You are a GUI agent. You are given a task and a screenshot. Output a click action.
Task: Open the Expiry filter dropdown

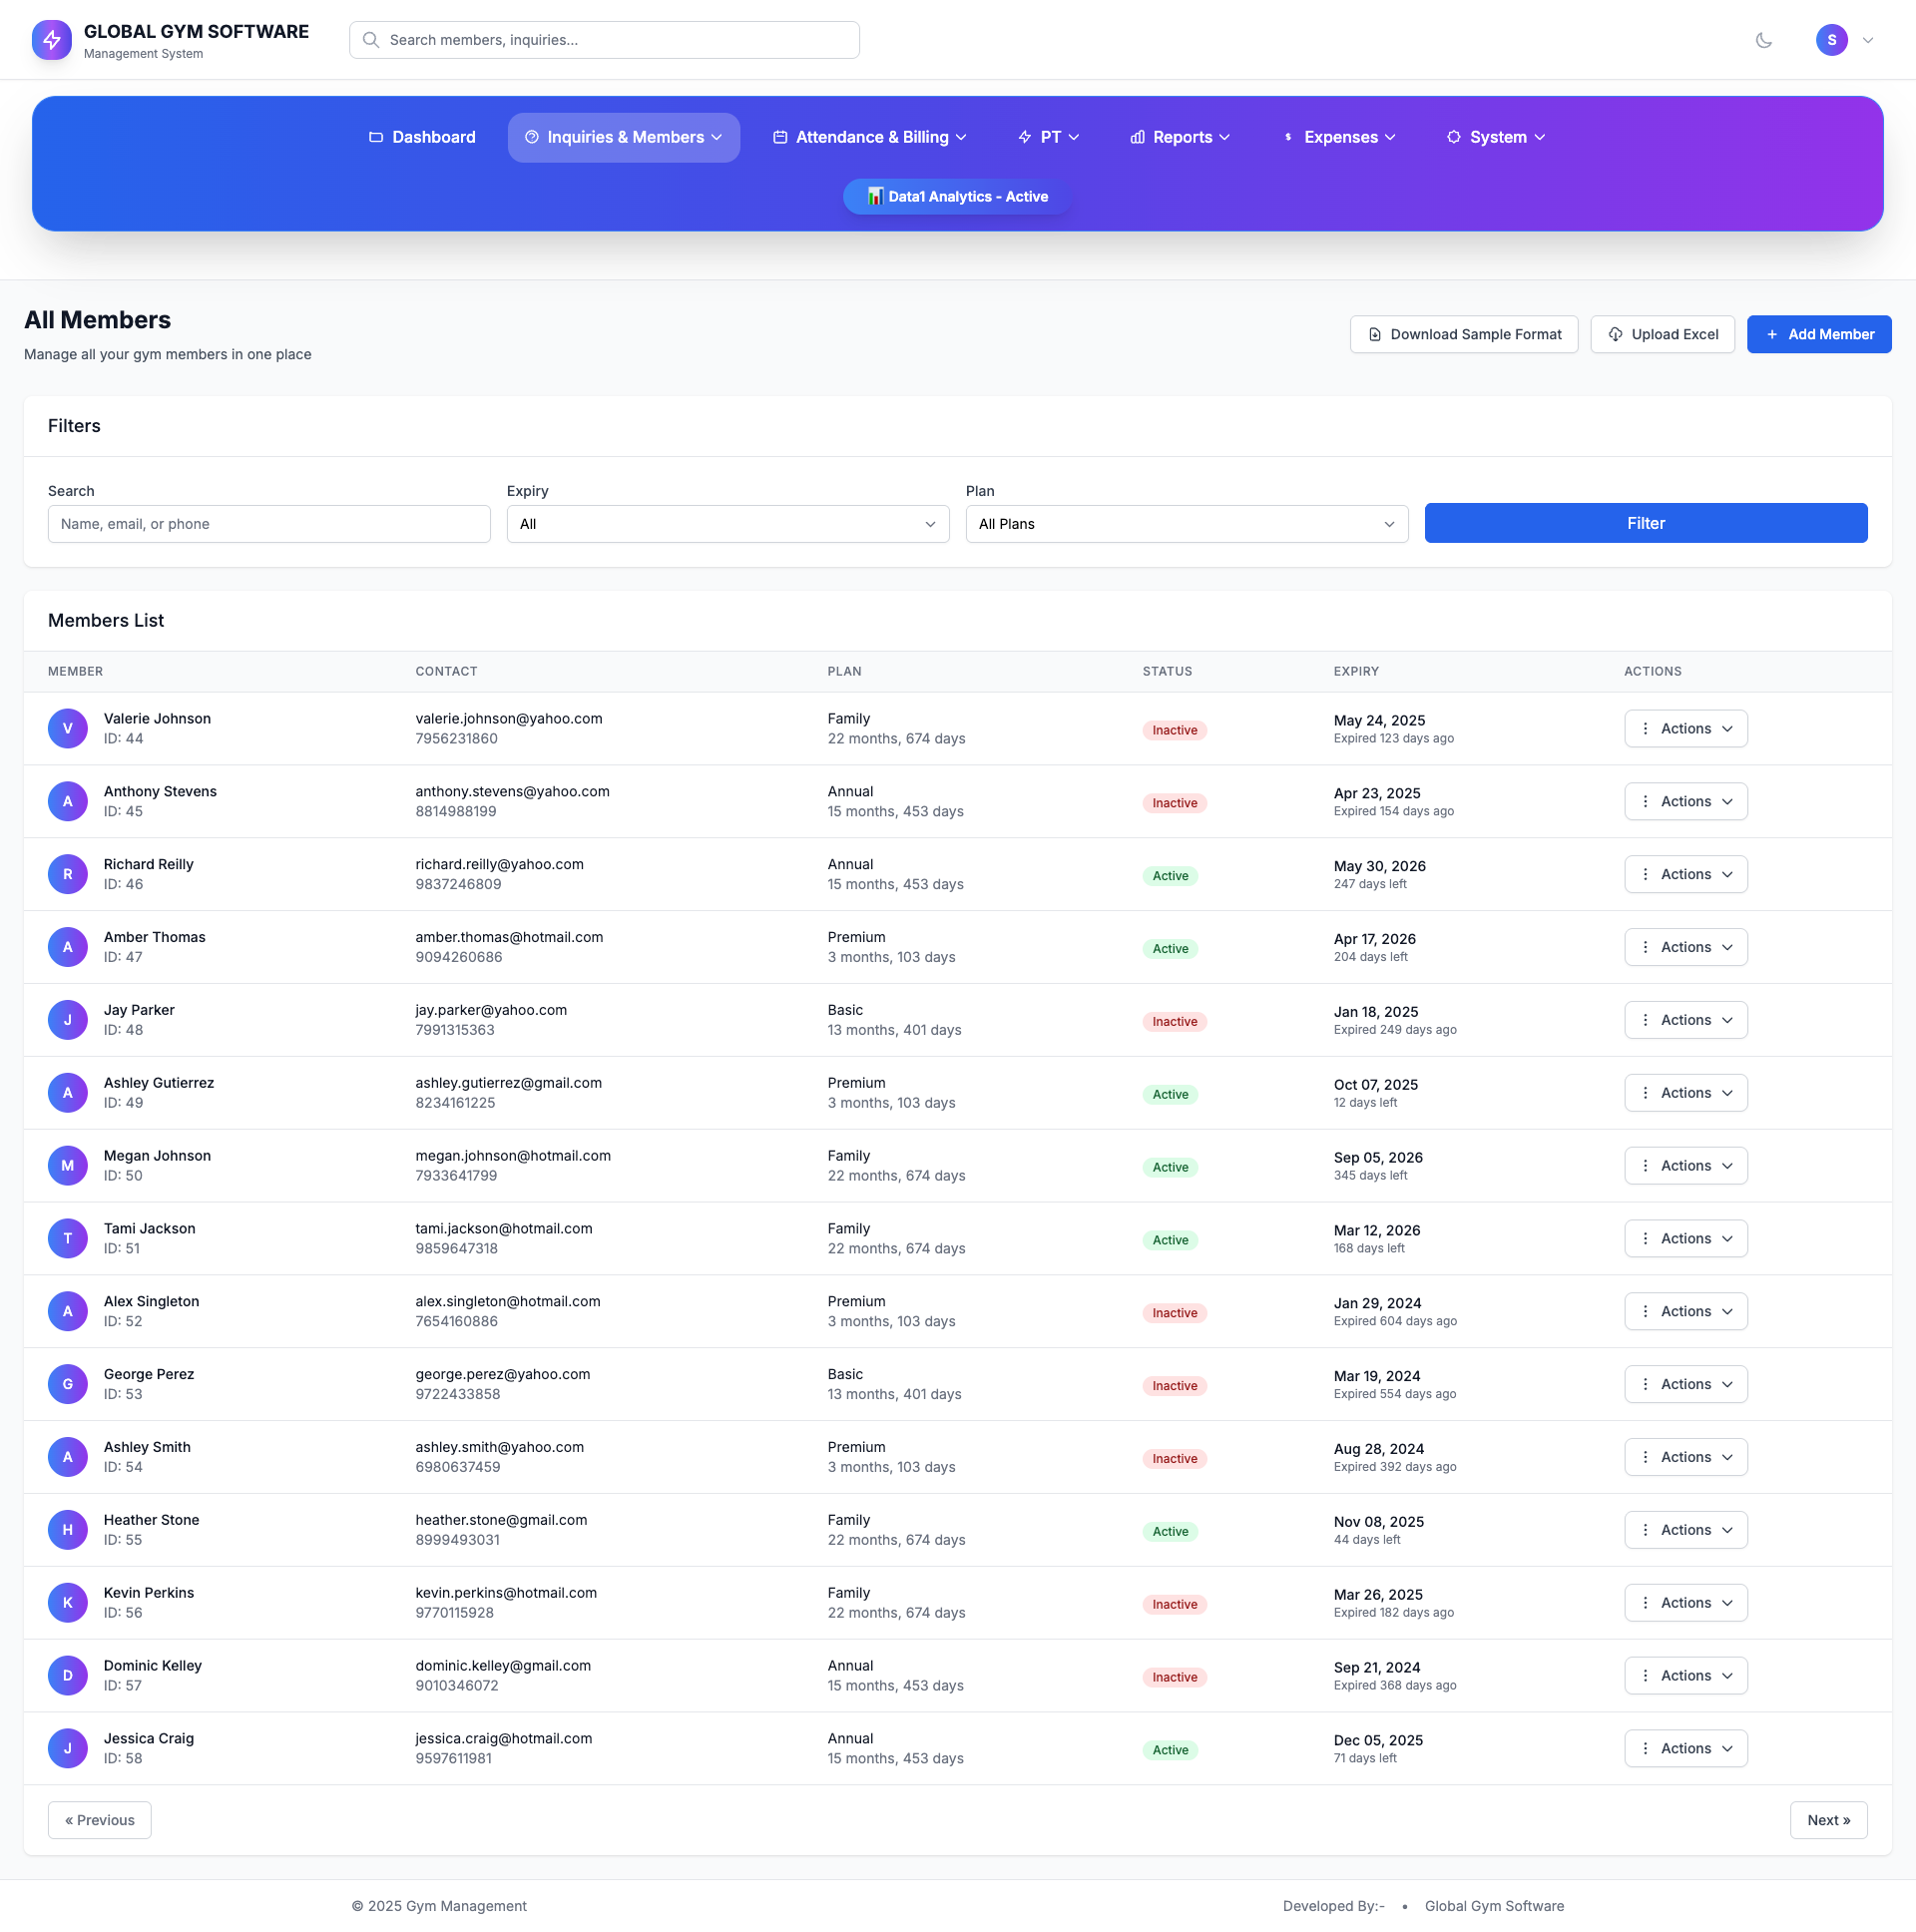point(727,524)
